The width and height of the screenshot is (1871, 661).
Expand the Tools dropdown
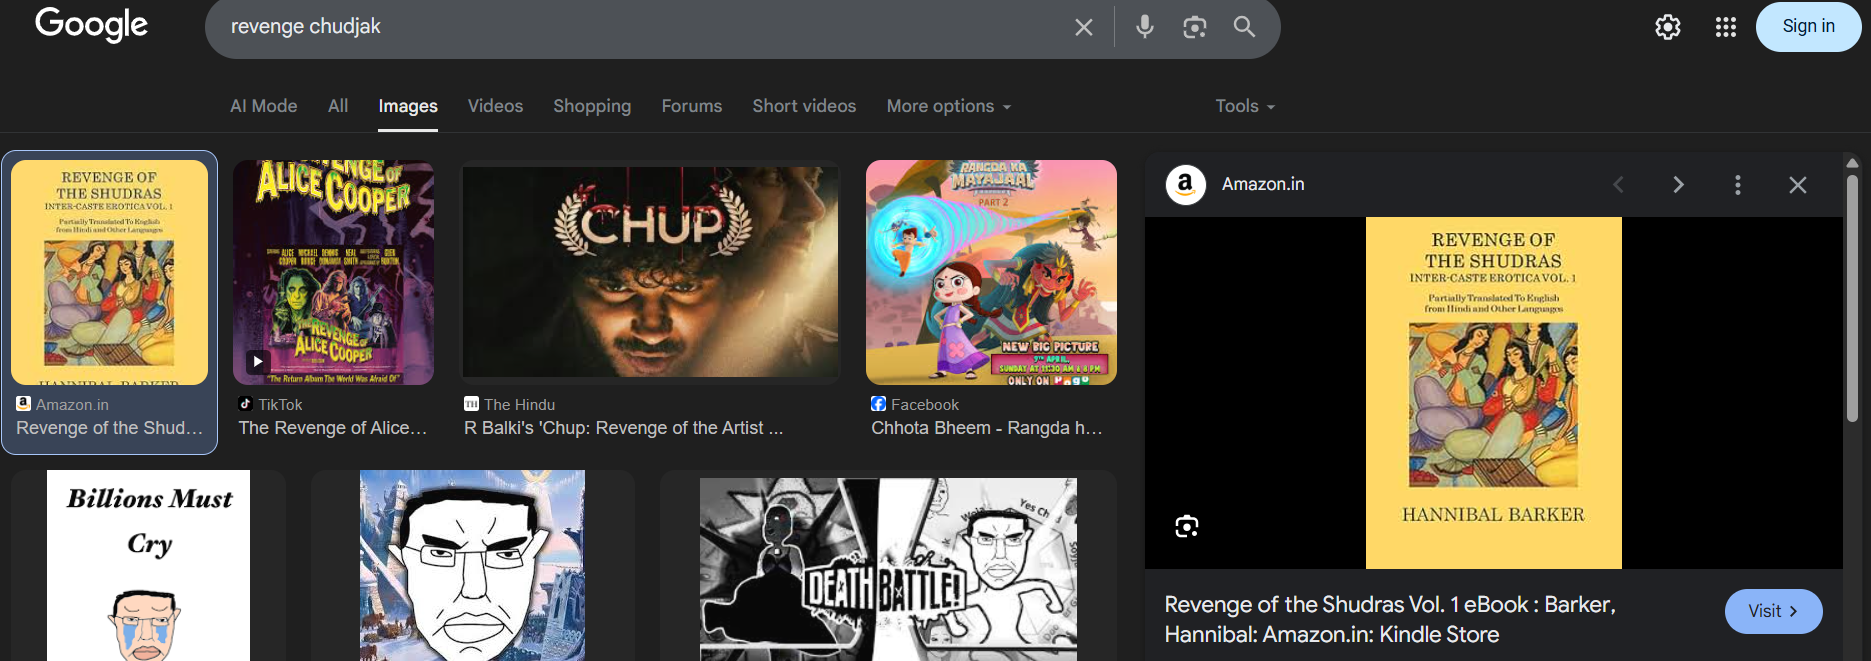coord(1245,106)
